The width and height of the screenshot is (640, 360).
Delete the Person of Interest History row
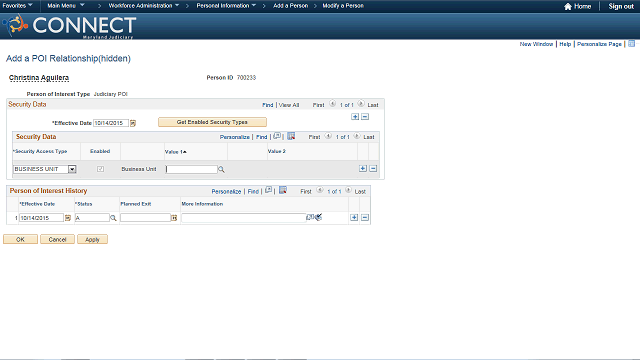(x=365, y=218)
